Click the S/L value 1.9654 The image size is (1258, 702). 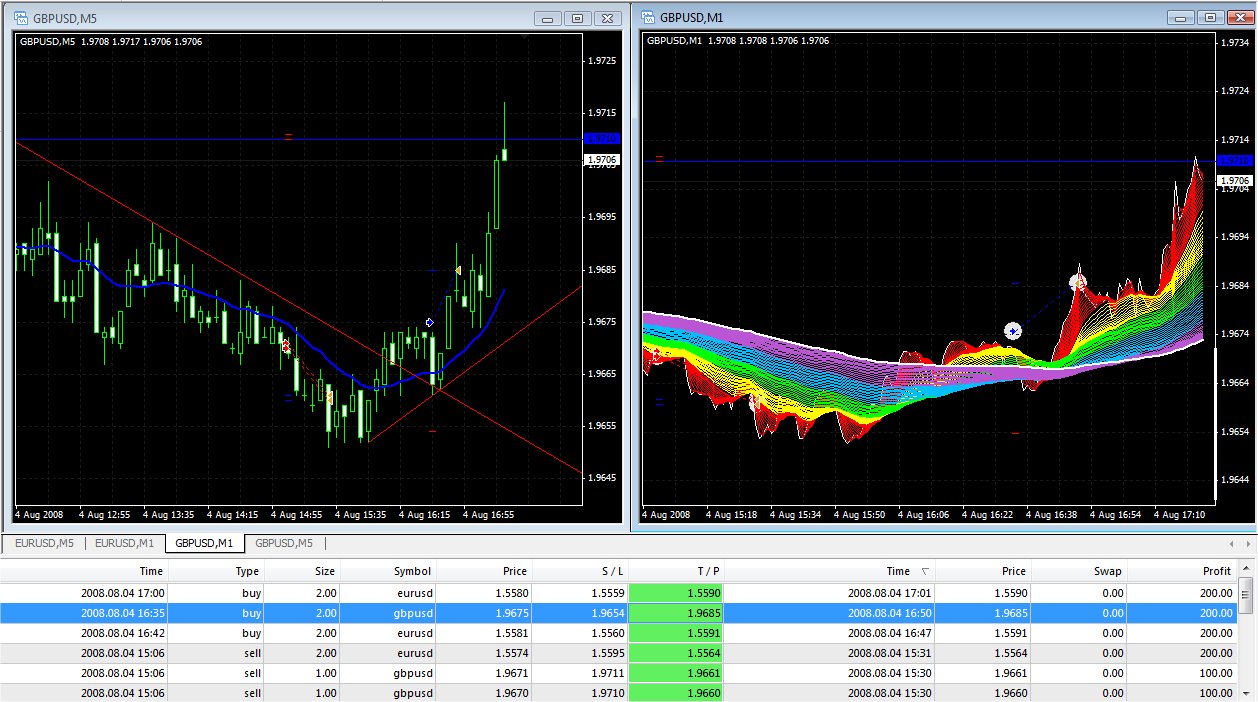coord(606,612)
